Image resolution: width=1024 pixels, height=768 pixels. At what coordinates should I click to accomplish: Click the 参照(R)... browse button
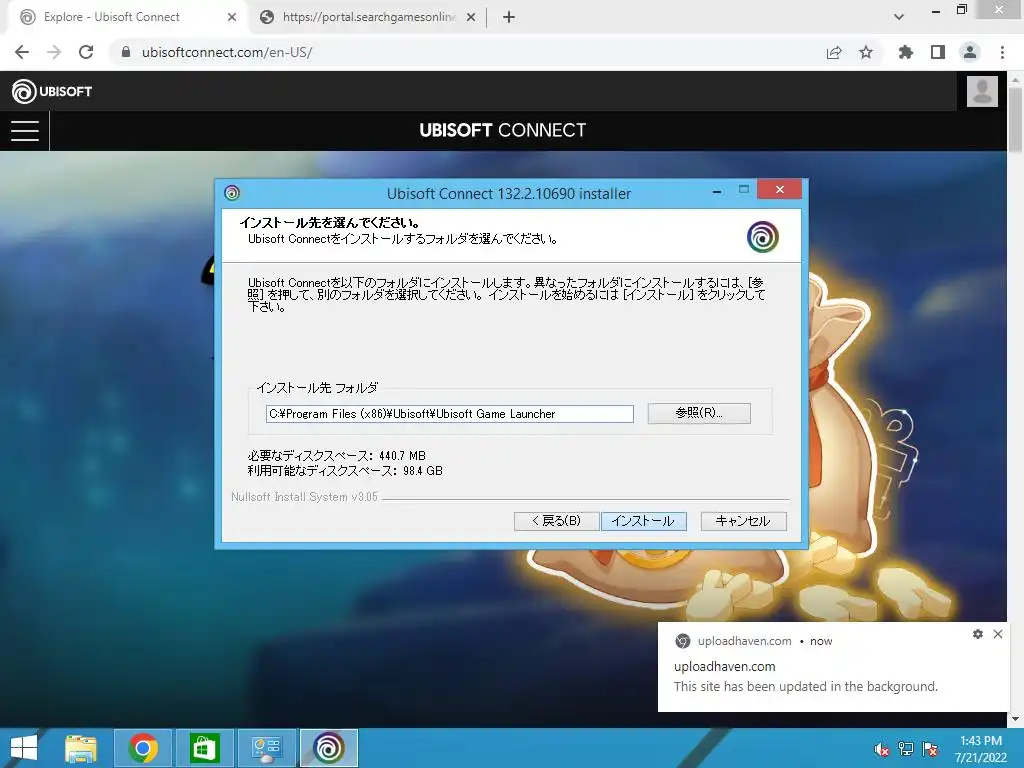[x=699, y=413]
